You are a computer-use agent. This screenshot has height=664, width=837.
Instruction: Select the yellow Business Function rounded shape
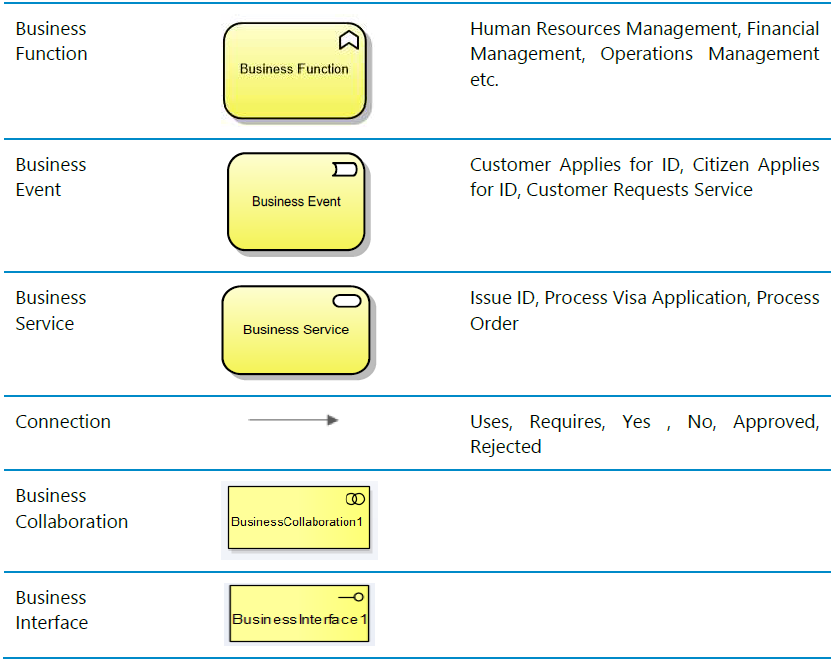click(x=294, y=72)
